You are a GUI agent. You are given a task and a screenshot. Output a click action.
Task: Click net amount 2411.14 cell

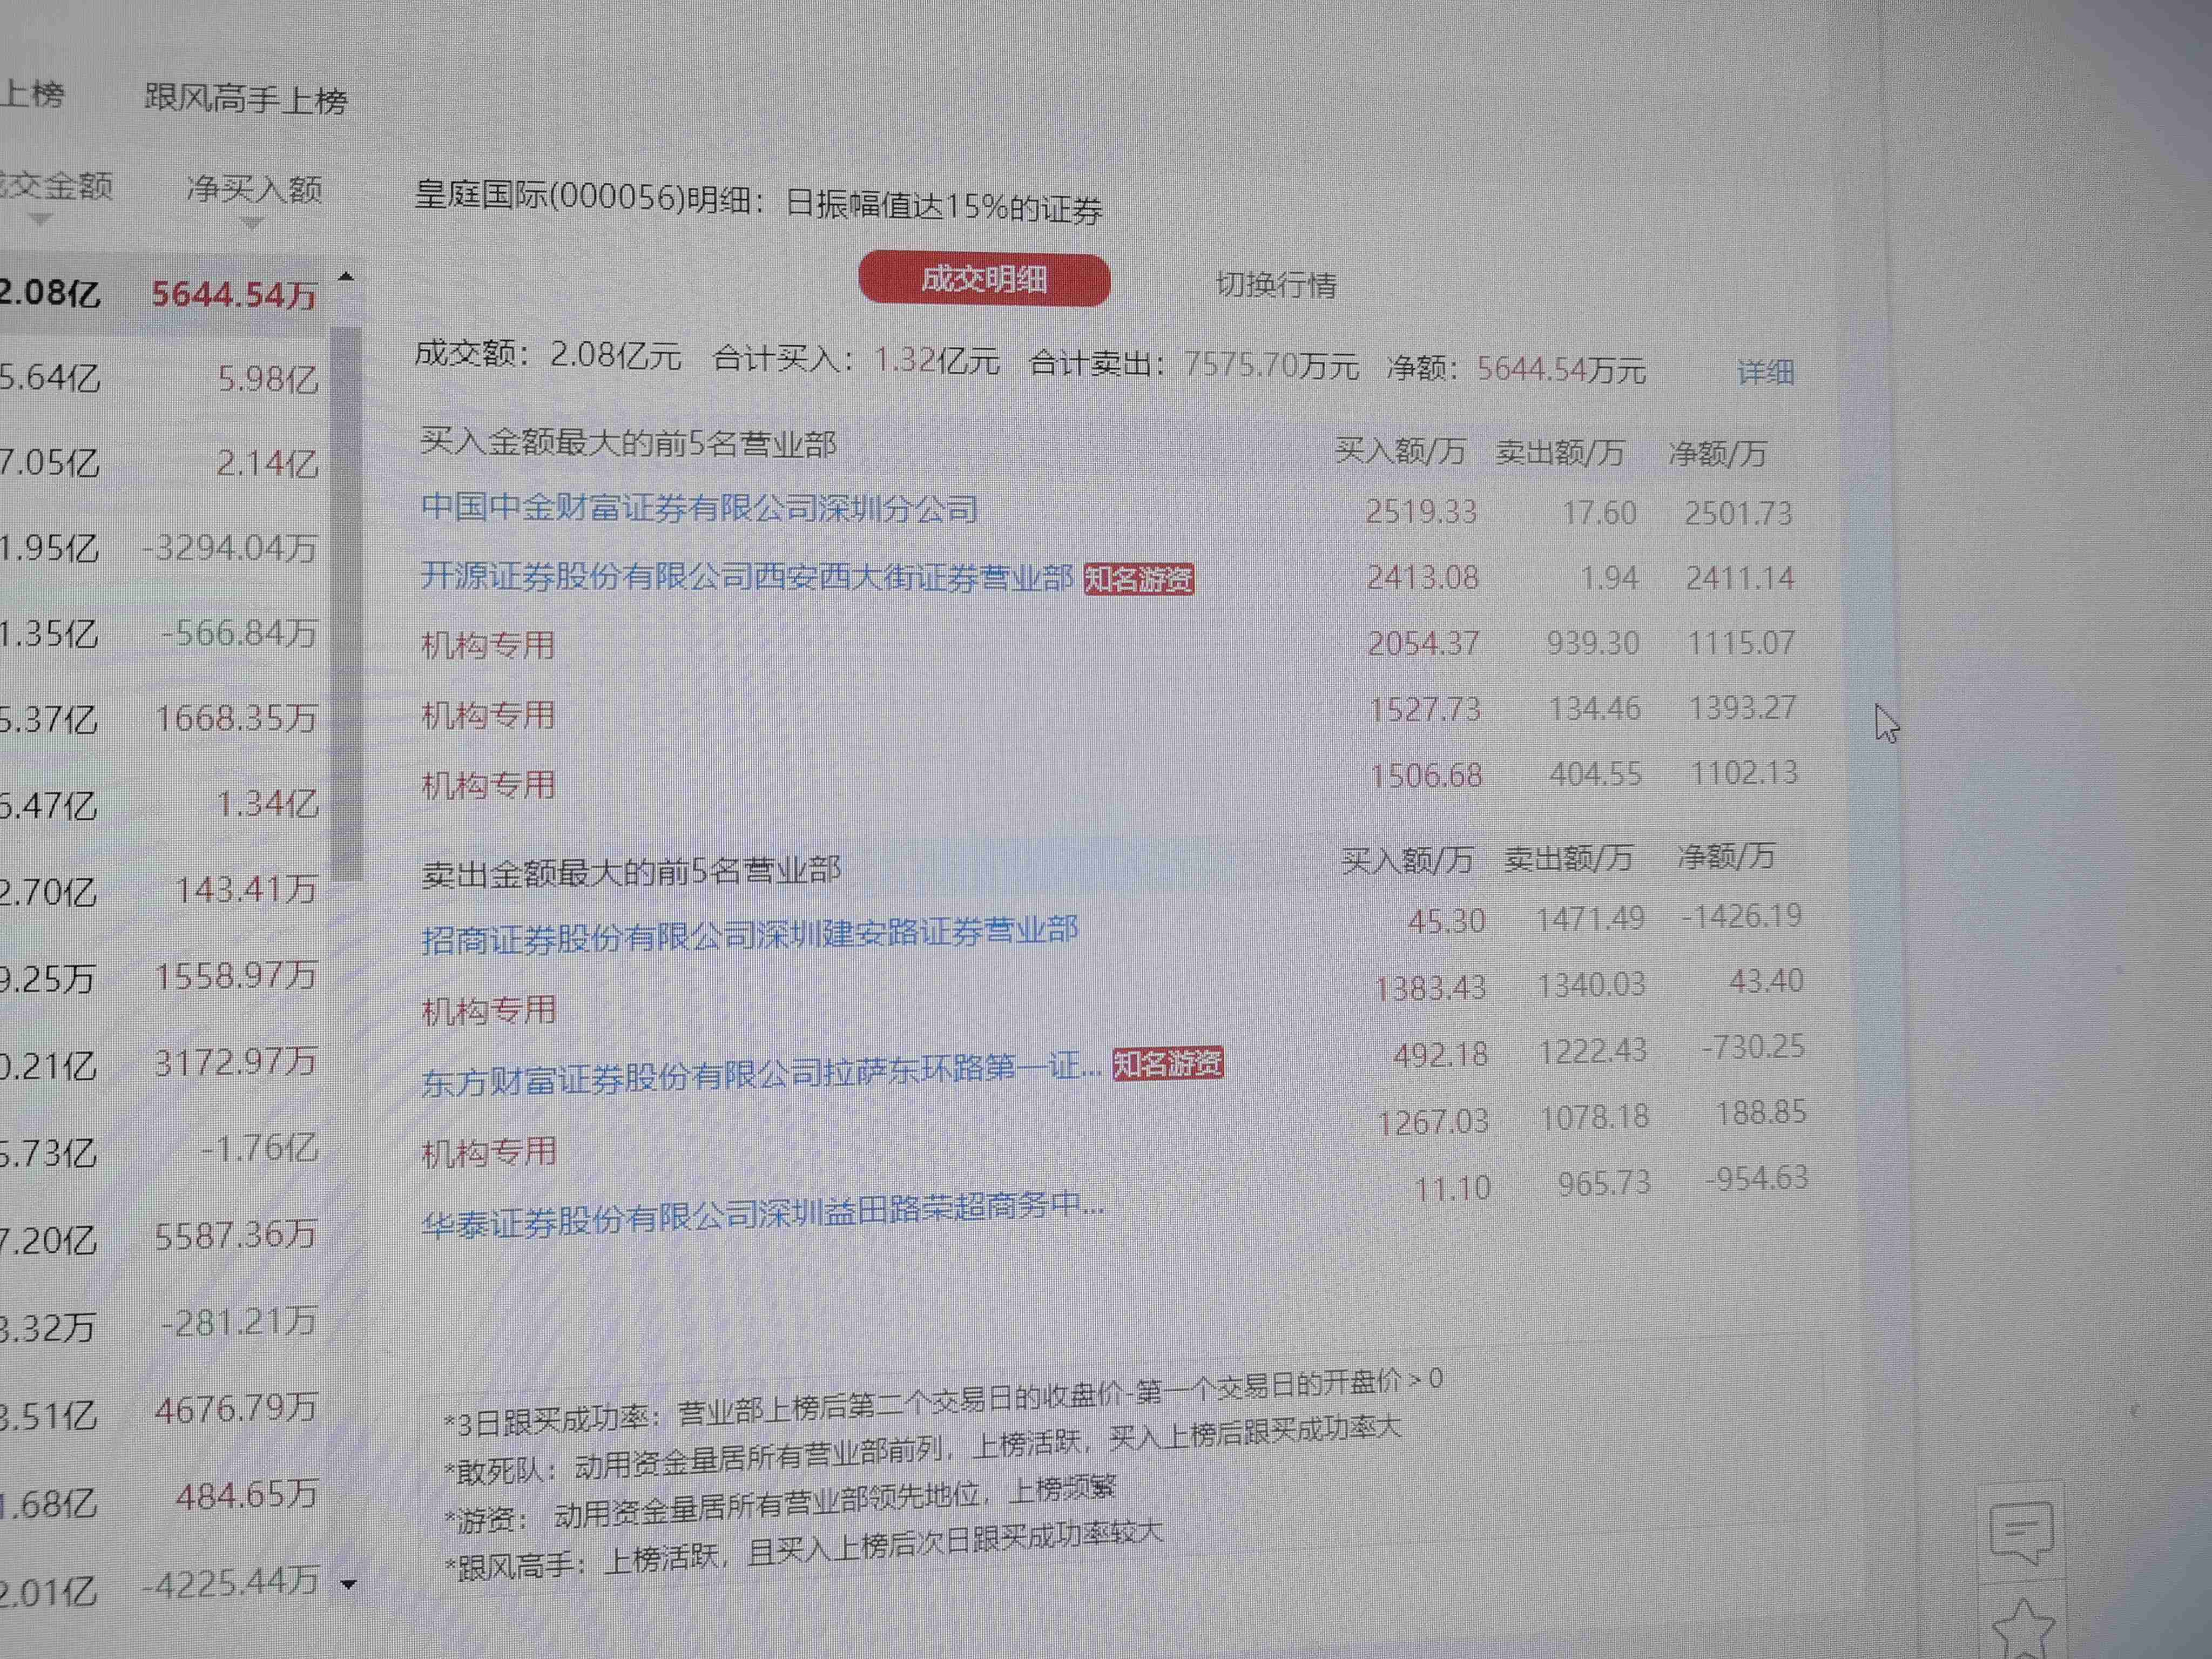[x=1740, y=577]
